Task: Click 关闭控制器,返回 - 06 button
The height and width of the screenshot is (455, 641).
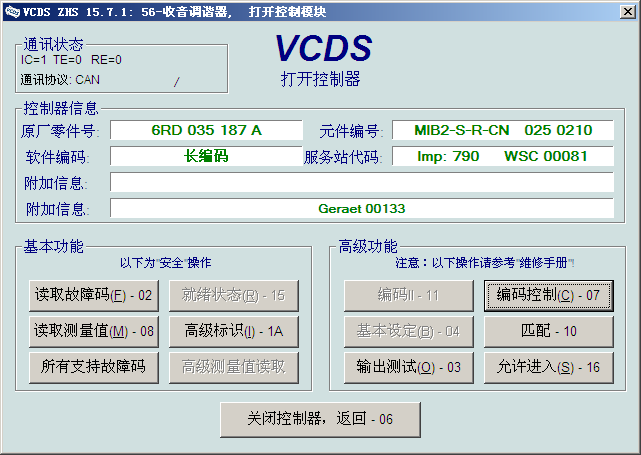Action: (x=320, y=419)
